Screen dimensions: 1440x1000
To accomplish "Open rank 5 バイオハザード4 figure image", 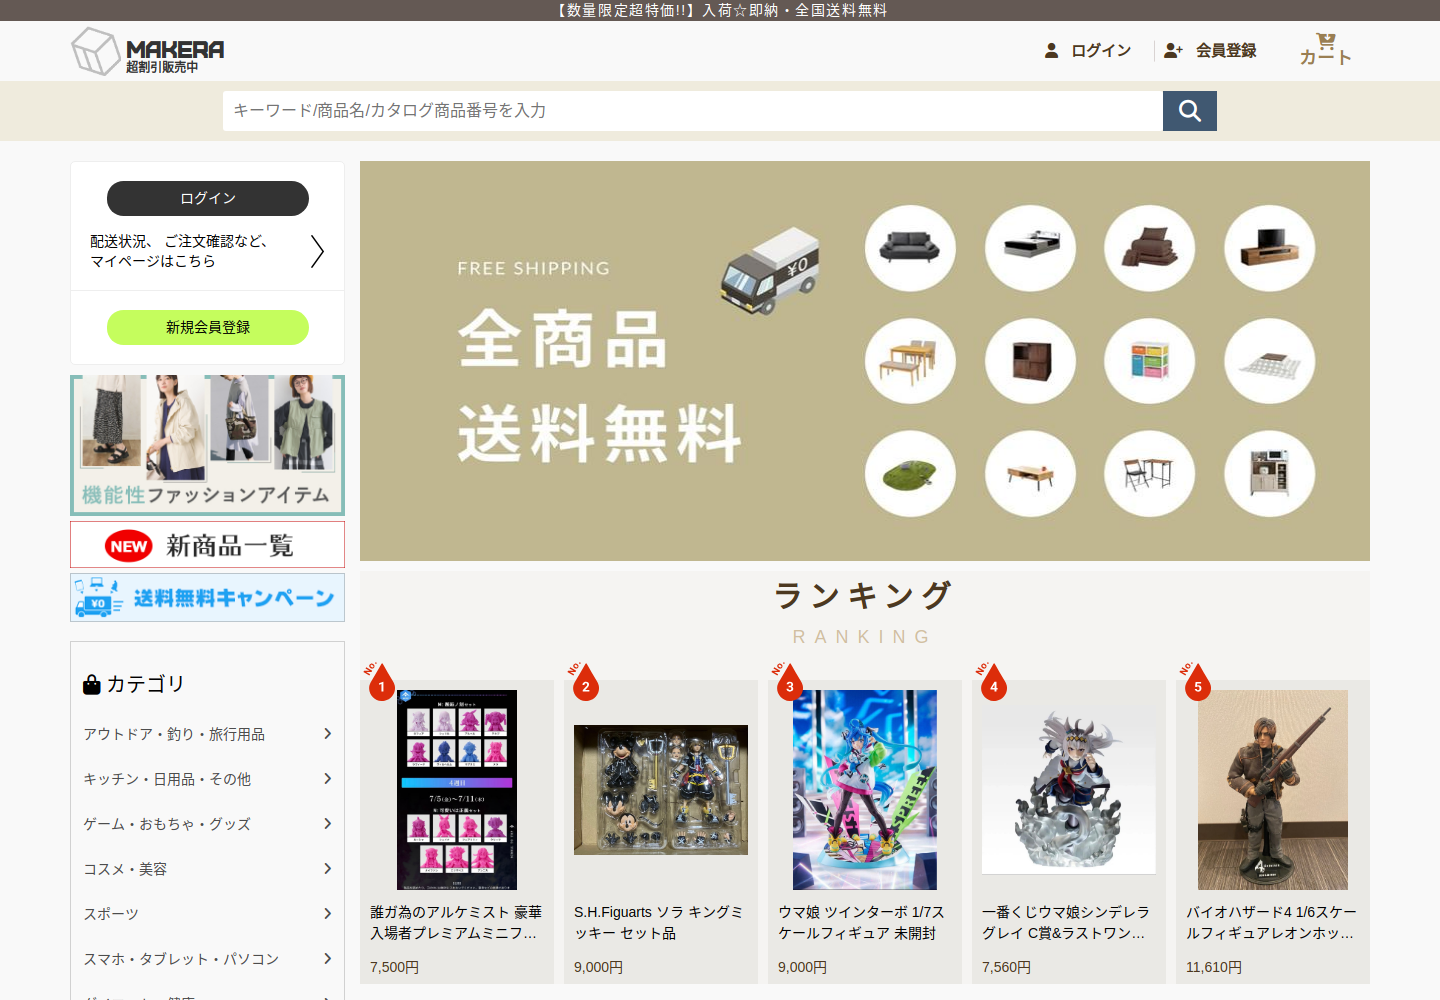I will coord(1273,790).
